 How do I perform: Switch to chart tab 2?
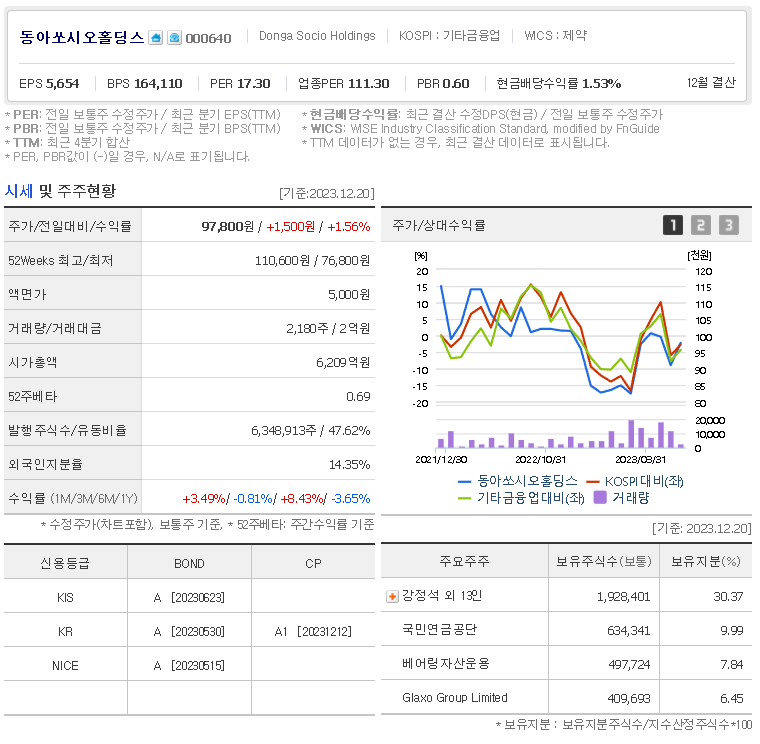click(x=701, y=225)
